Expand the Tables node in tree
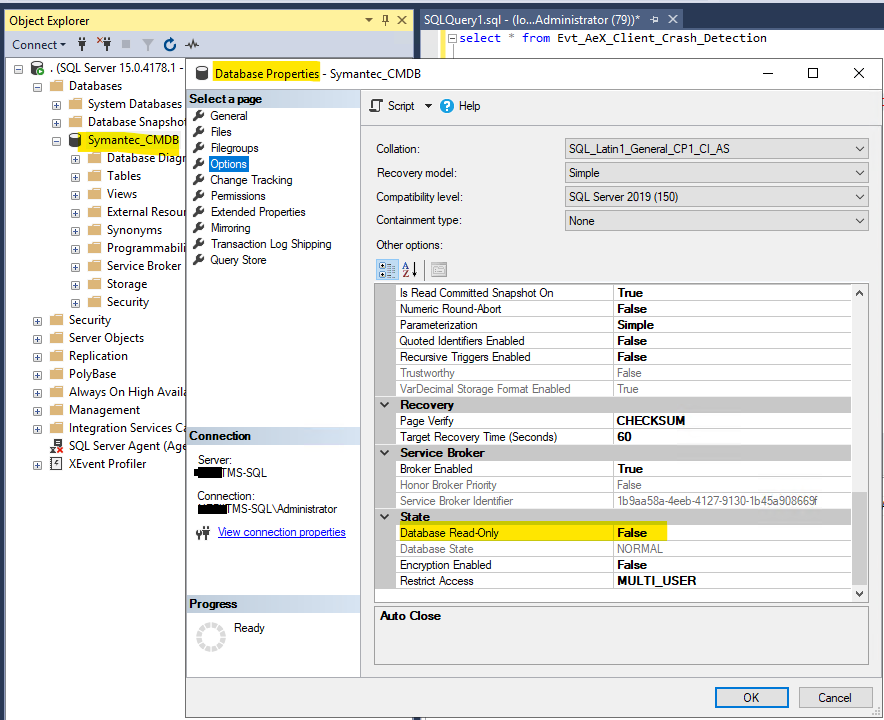Screen dimensions: 884x720 [77, 176]
